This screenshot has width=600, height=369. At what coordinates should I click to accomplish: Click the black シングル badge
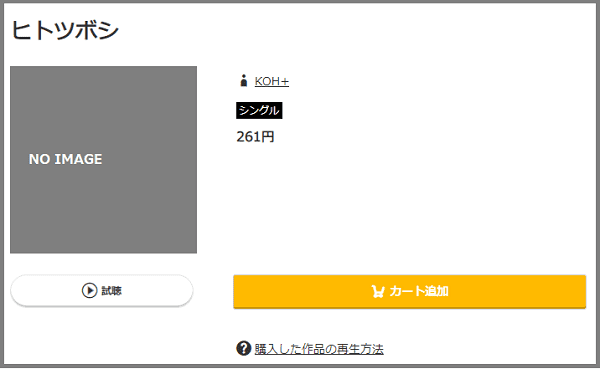pyautogui.click(x=259, y=110)
